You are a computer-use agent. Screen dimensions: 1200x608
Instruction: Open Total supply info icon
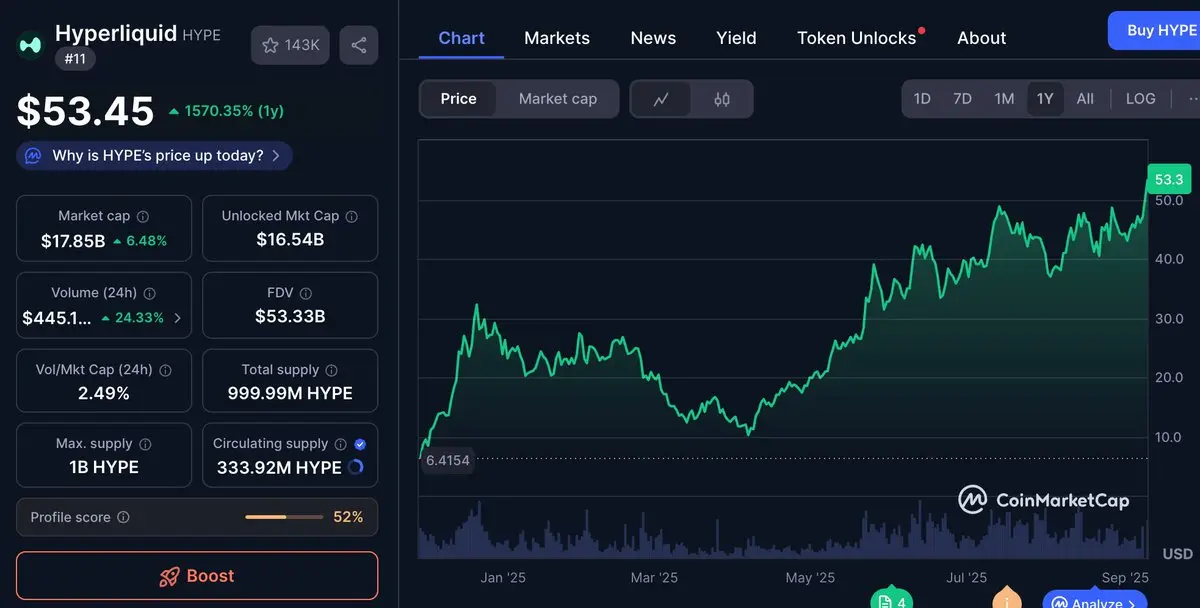point(332,370)
